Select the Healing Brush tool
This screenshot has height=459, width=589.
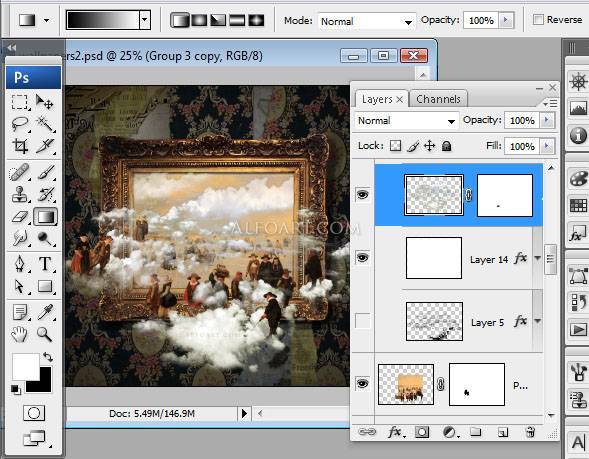(x=20, y=172)
